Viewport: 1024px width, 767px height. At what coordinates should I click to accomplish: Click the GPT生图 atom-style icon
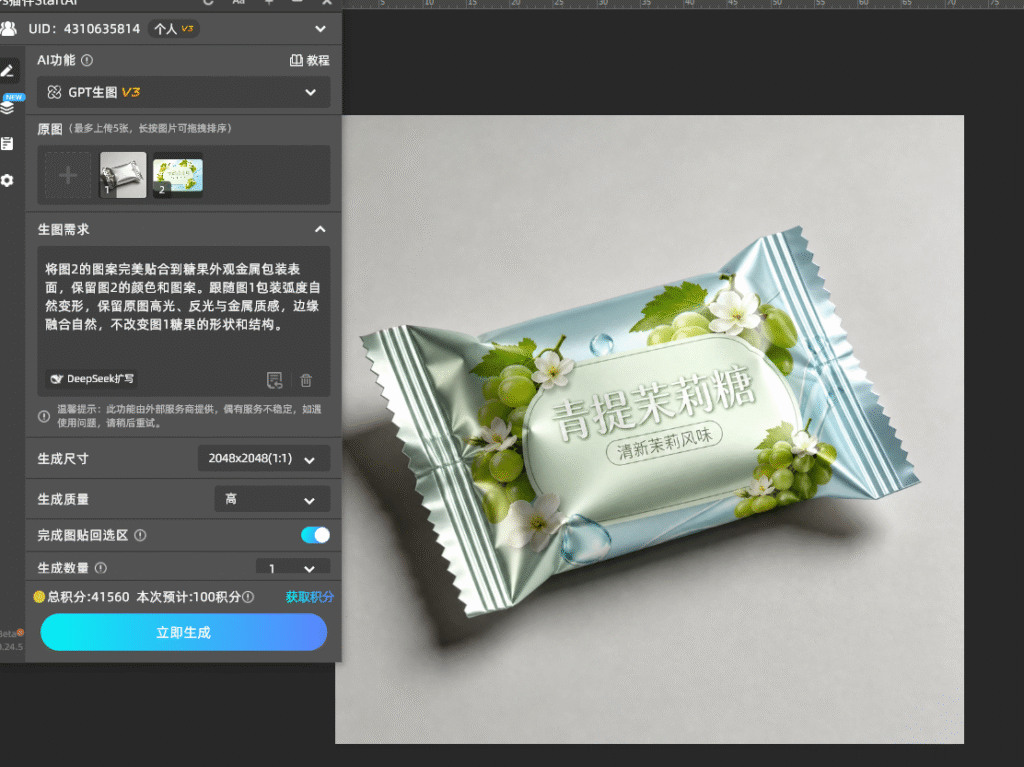54,92
